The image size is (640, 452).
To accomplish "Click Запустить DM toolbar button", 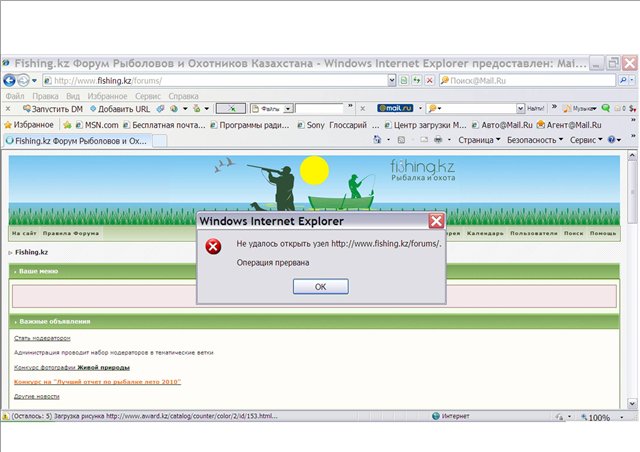I will [x=53, y=109].
